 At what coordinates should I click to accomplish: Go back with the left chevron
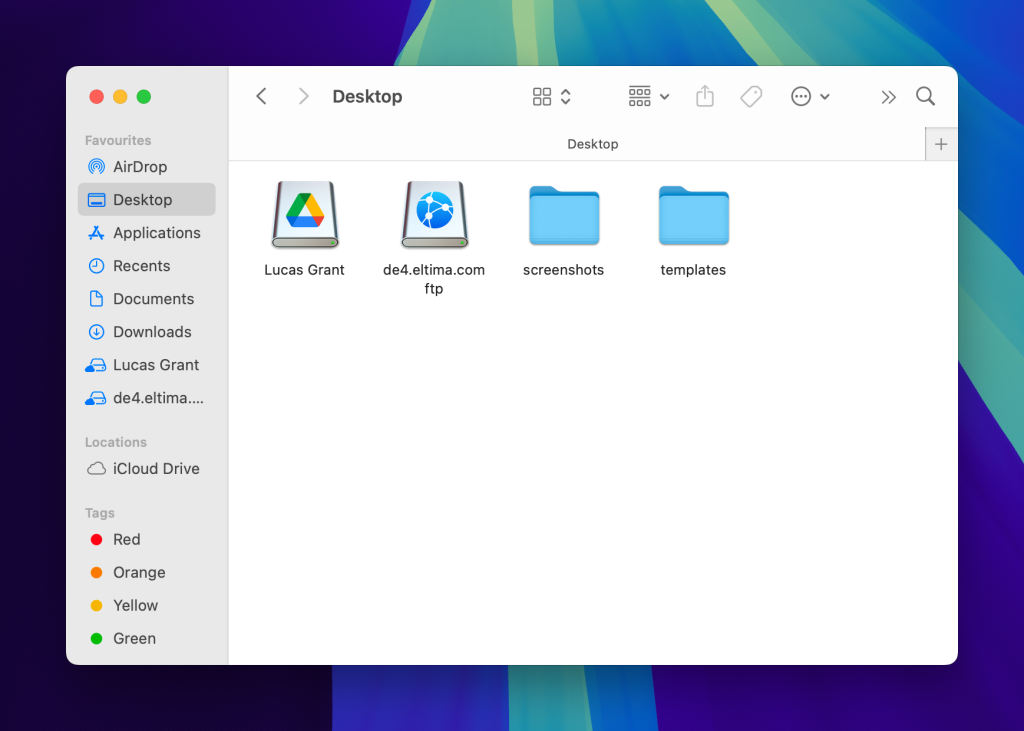click(261, 96)
